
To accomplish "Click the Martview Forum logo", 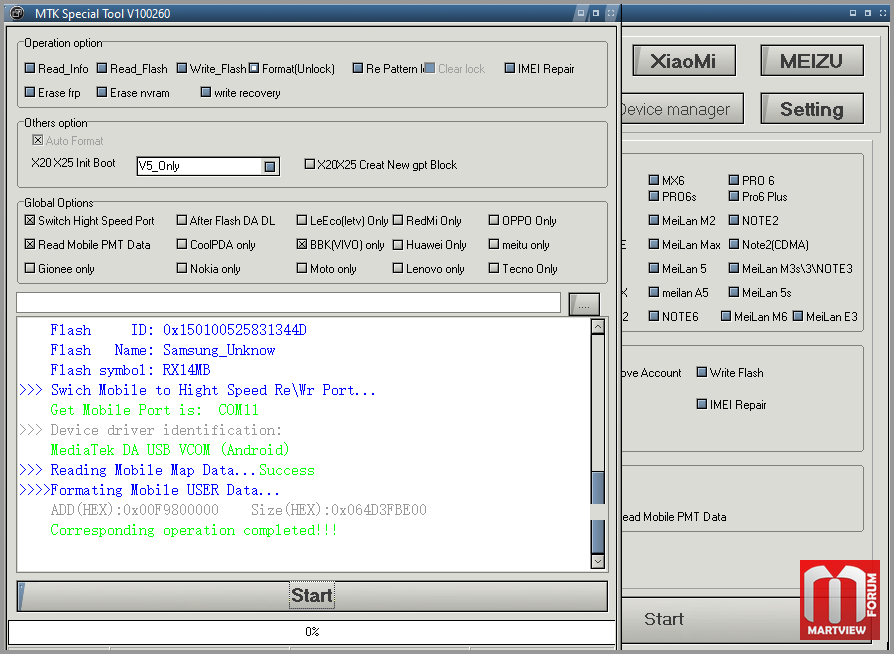I will click(839, 600).
